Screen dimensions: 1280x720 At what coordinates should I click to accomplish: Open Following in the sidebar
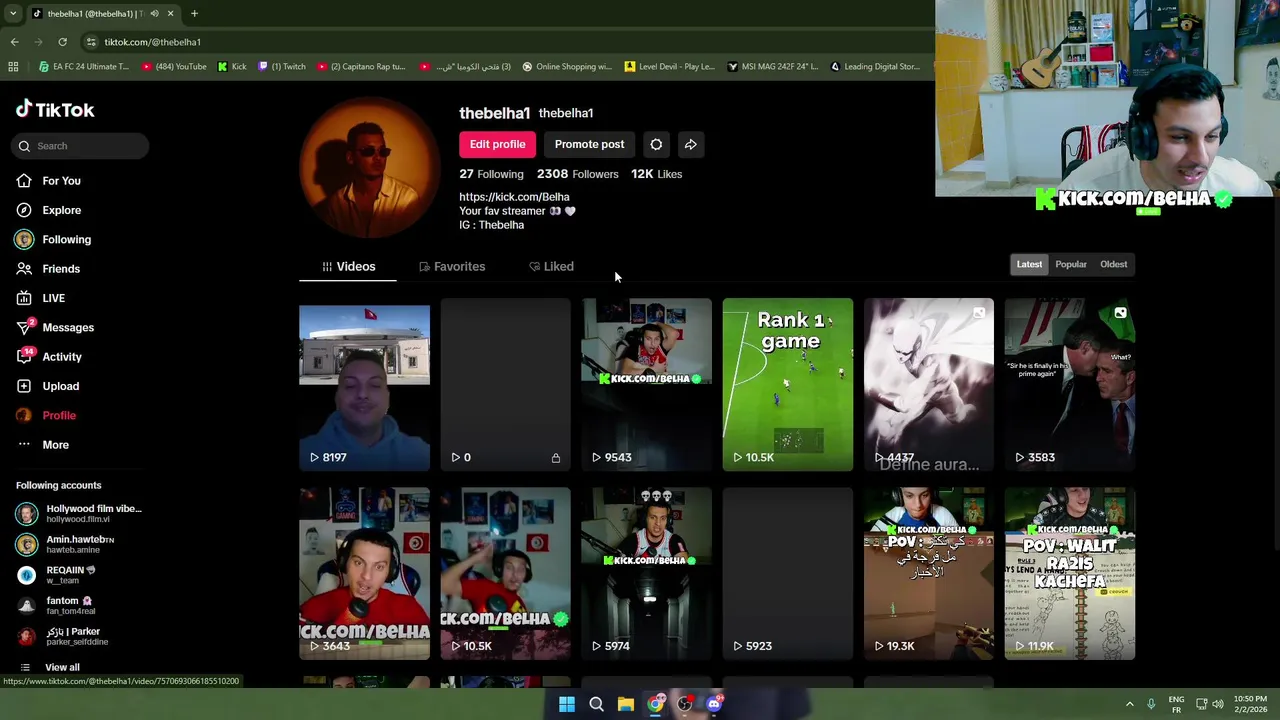(53, 240)
